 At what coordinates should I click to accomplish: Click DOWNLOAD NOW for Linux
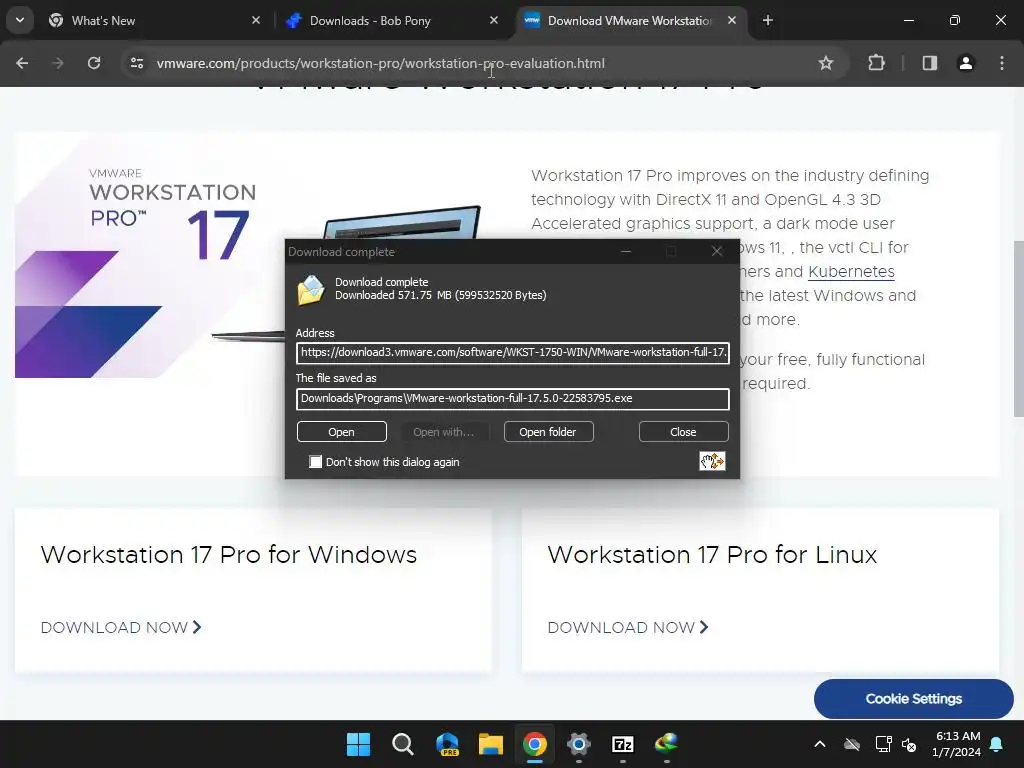coord(628,628)
